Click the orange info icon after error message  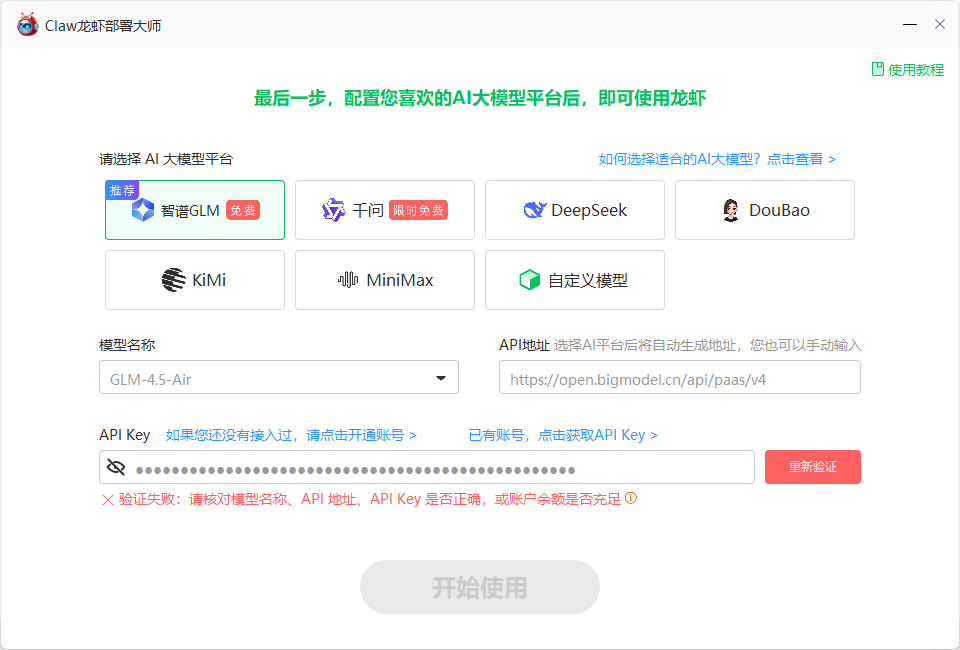coord(631,498)
